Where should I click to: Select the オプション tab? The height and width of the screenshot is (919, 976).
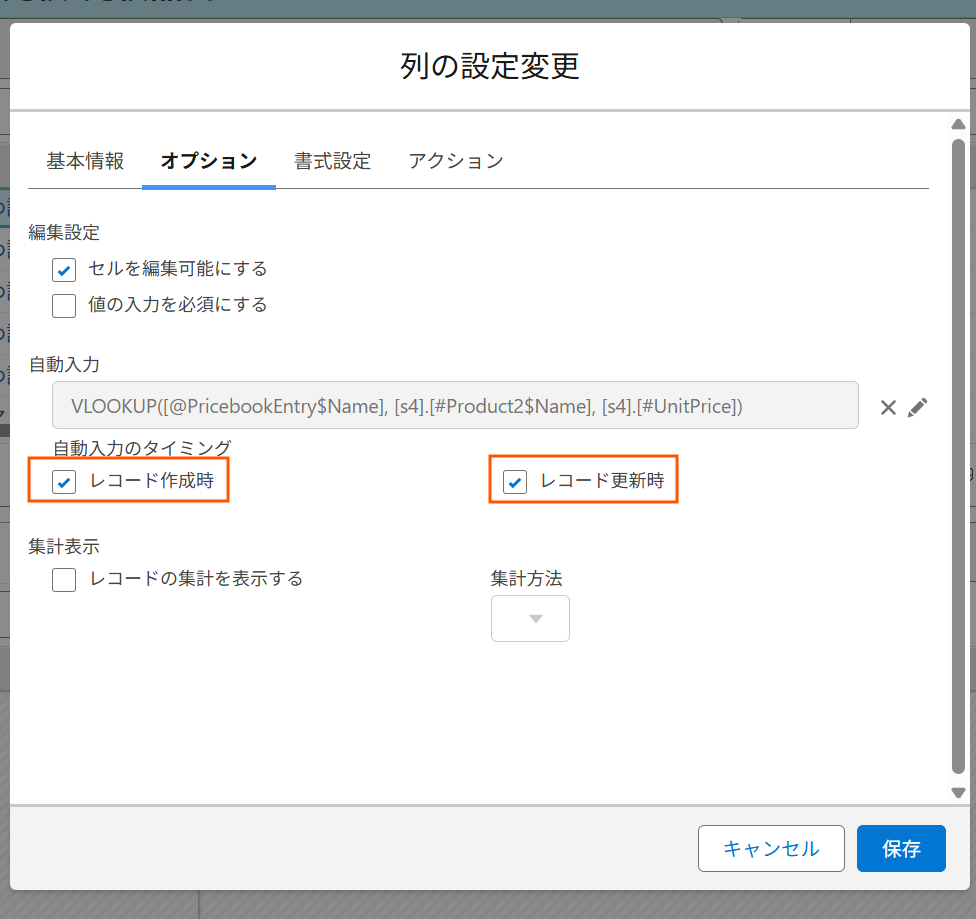(x=209, y=161)
